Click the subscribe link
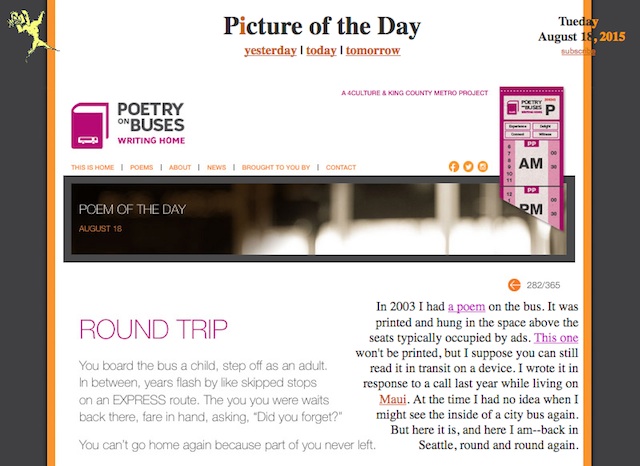Image resolution: width=640 pixels, height=466 pixels. [578, 51]
